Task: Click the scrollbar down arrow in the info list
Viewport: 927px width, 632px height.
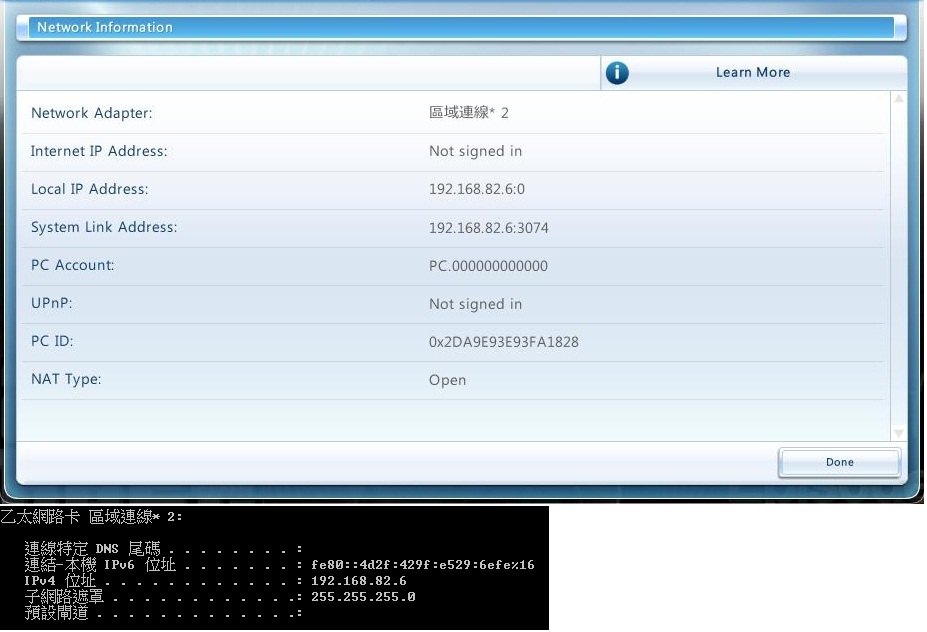Action: click(899, 433)
